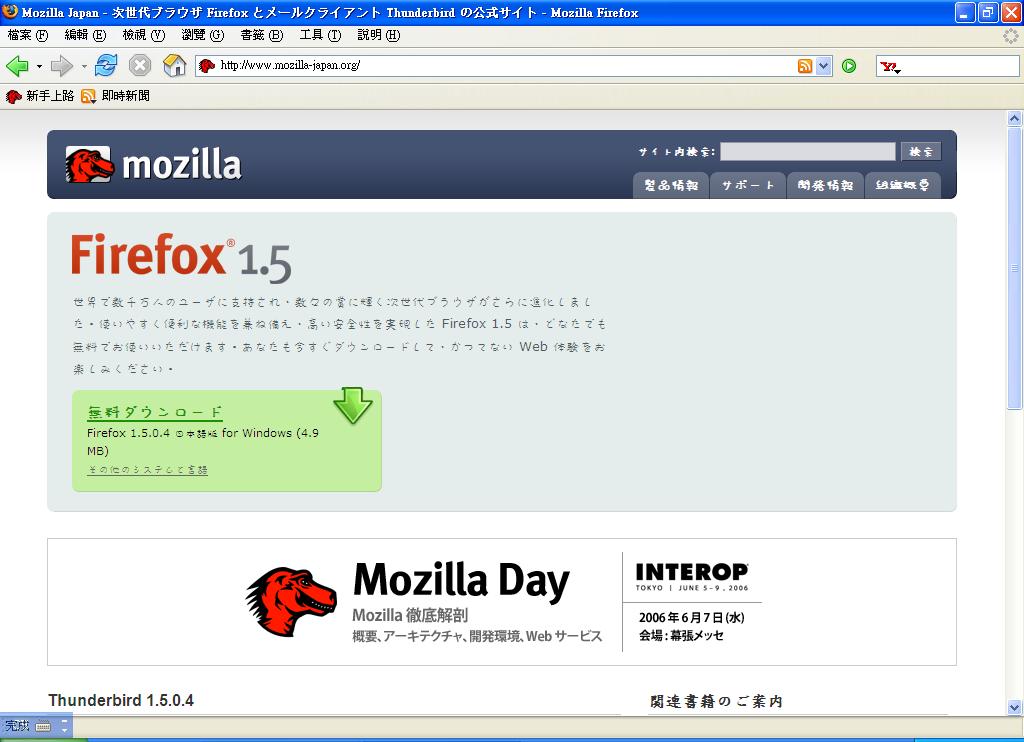Open the Mozilla Day banner title

pyautogui.click(x=461, y=580)
